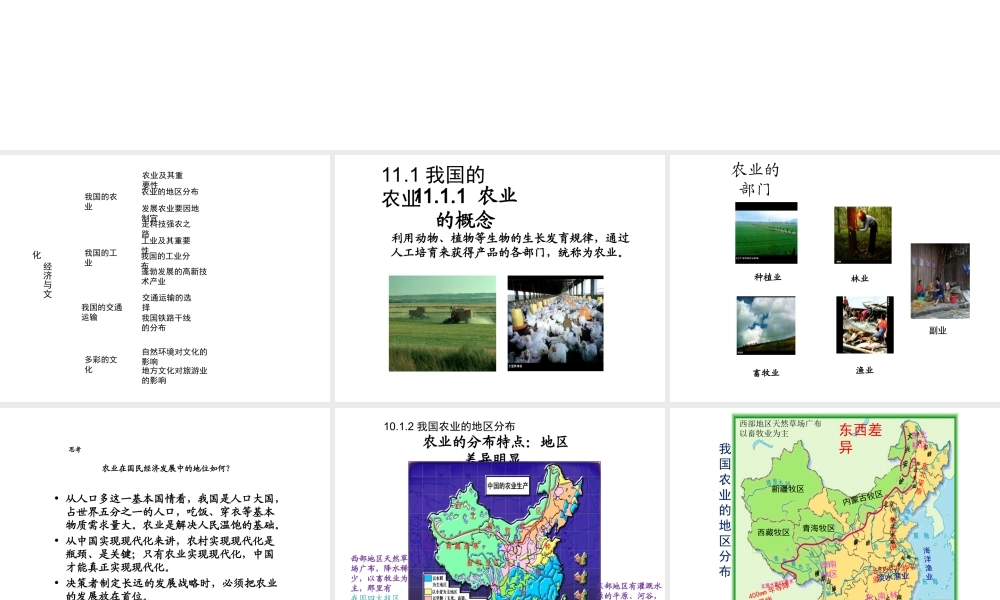Click the agriculture definition paragraph 利用动物、植物等生物
This screenshot has height=600, width=1000.
[510, 245]
